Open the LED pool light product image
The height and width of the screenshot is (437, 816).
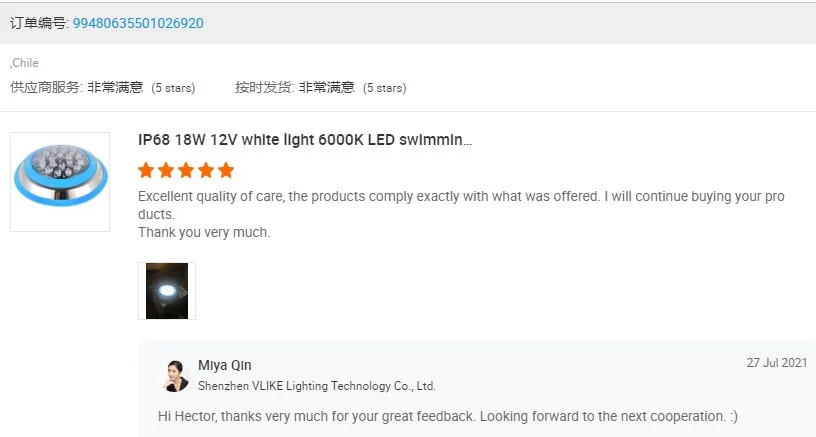pos(59,182)
